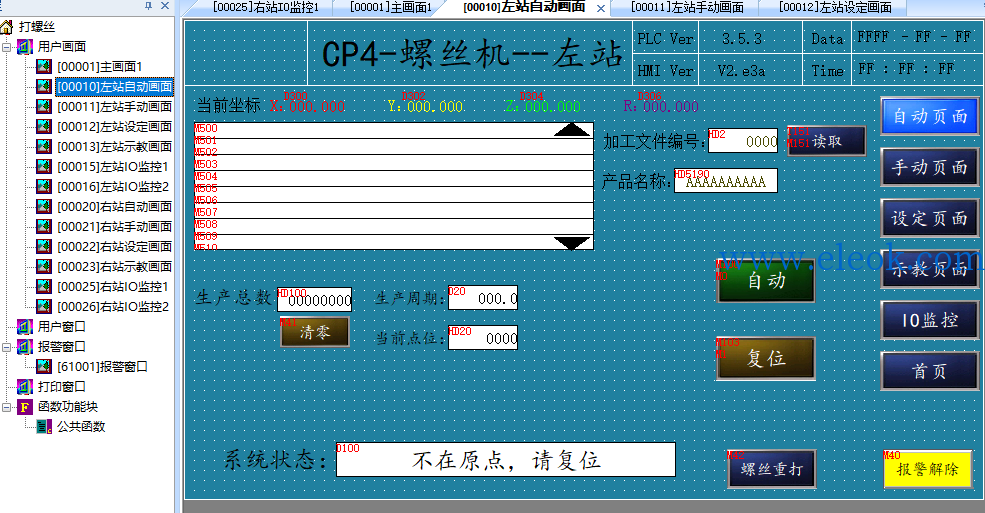
Task: Click the screen icon for [00020]右站自动画面
Action: [44, 207]
